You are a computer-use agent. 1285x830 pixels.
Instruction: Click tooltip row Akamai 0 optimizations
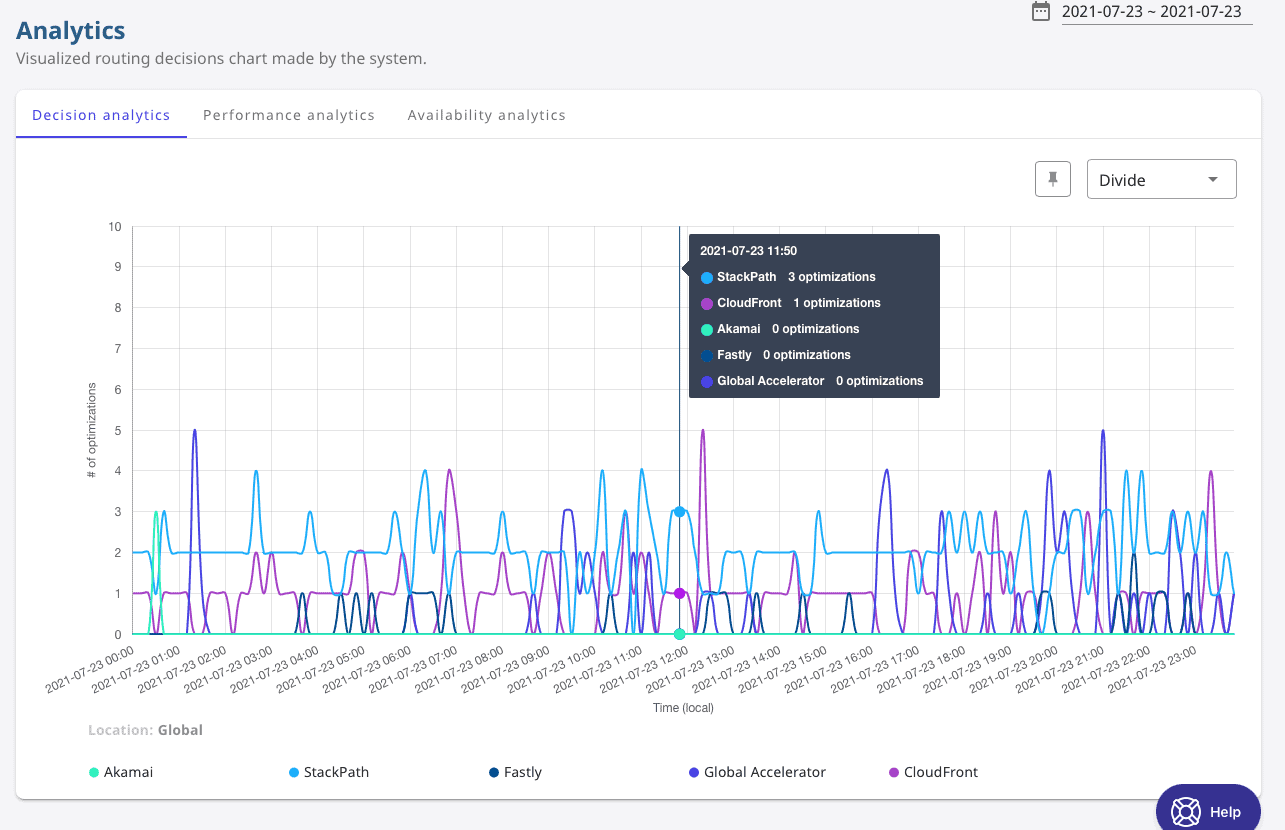click(x=780, y=329)
